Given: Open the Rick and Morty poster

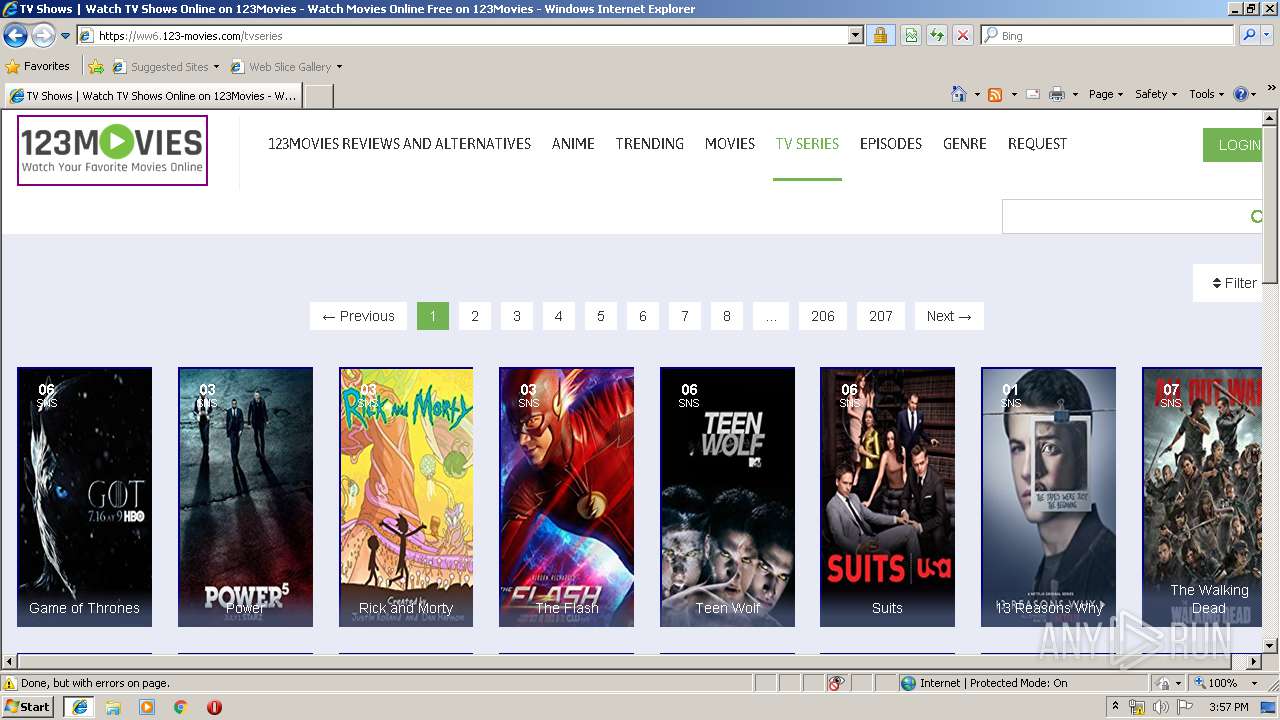Looking at the screenshot, I should tap(406, 497).
